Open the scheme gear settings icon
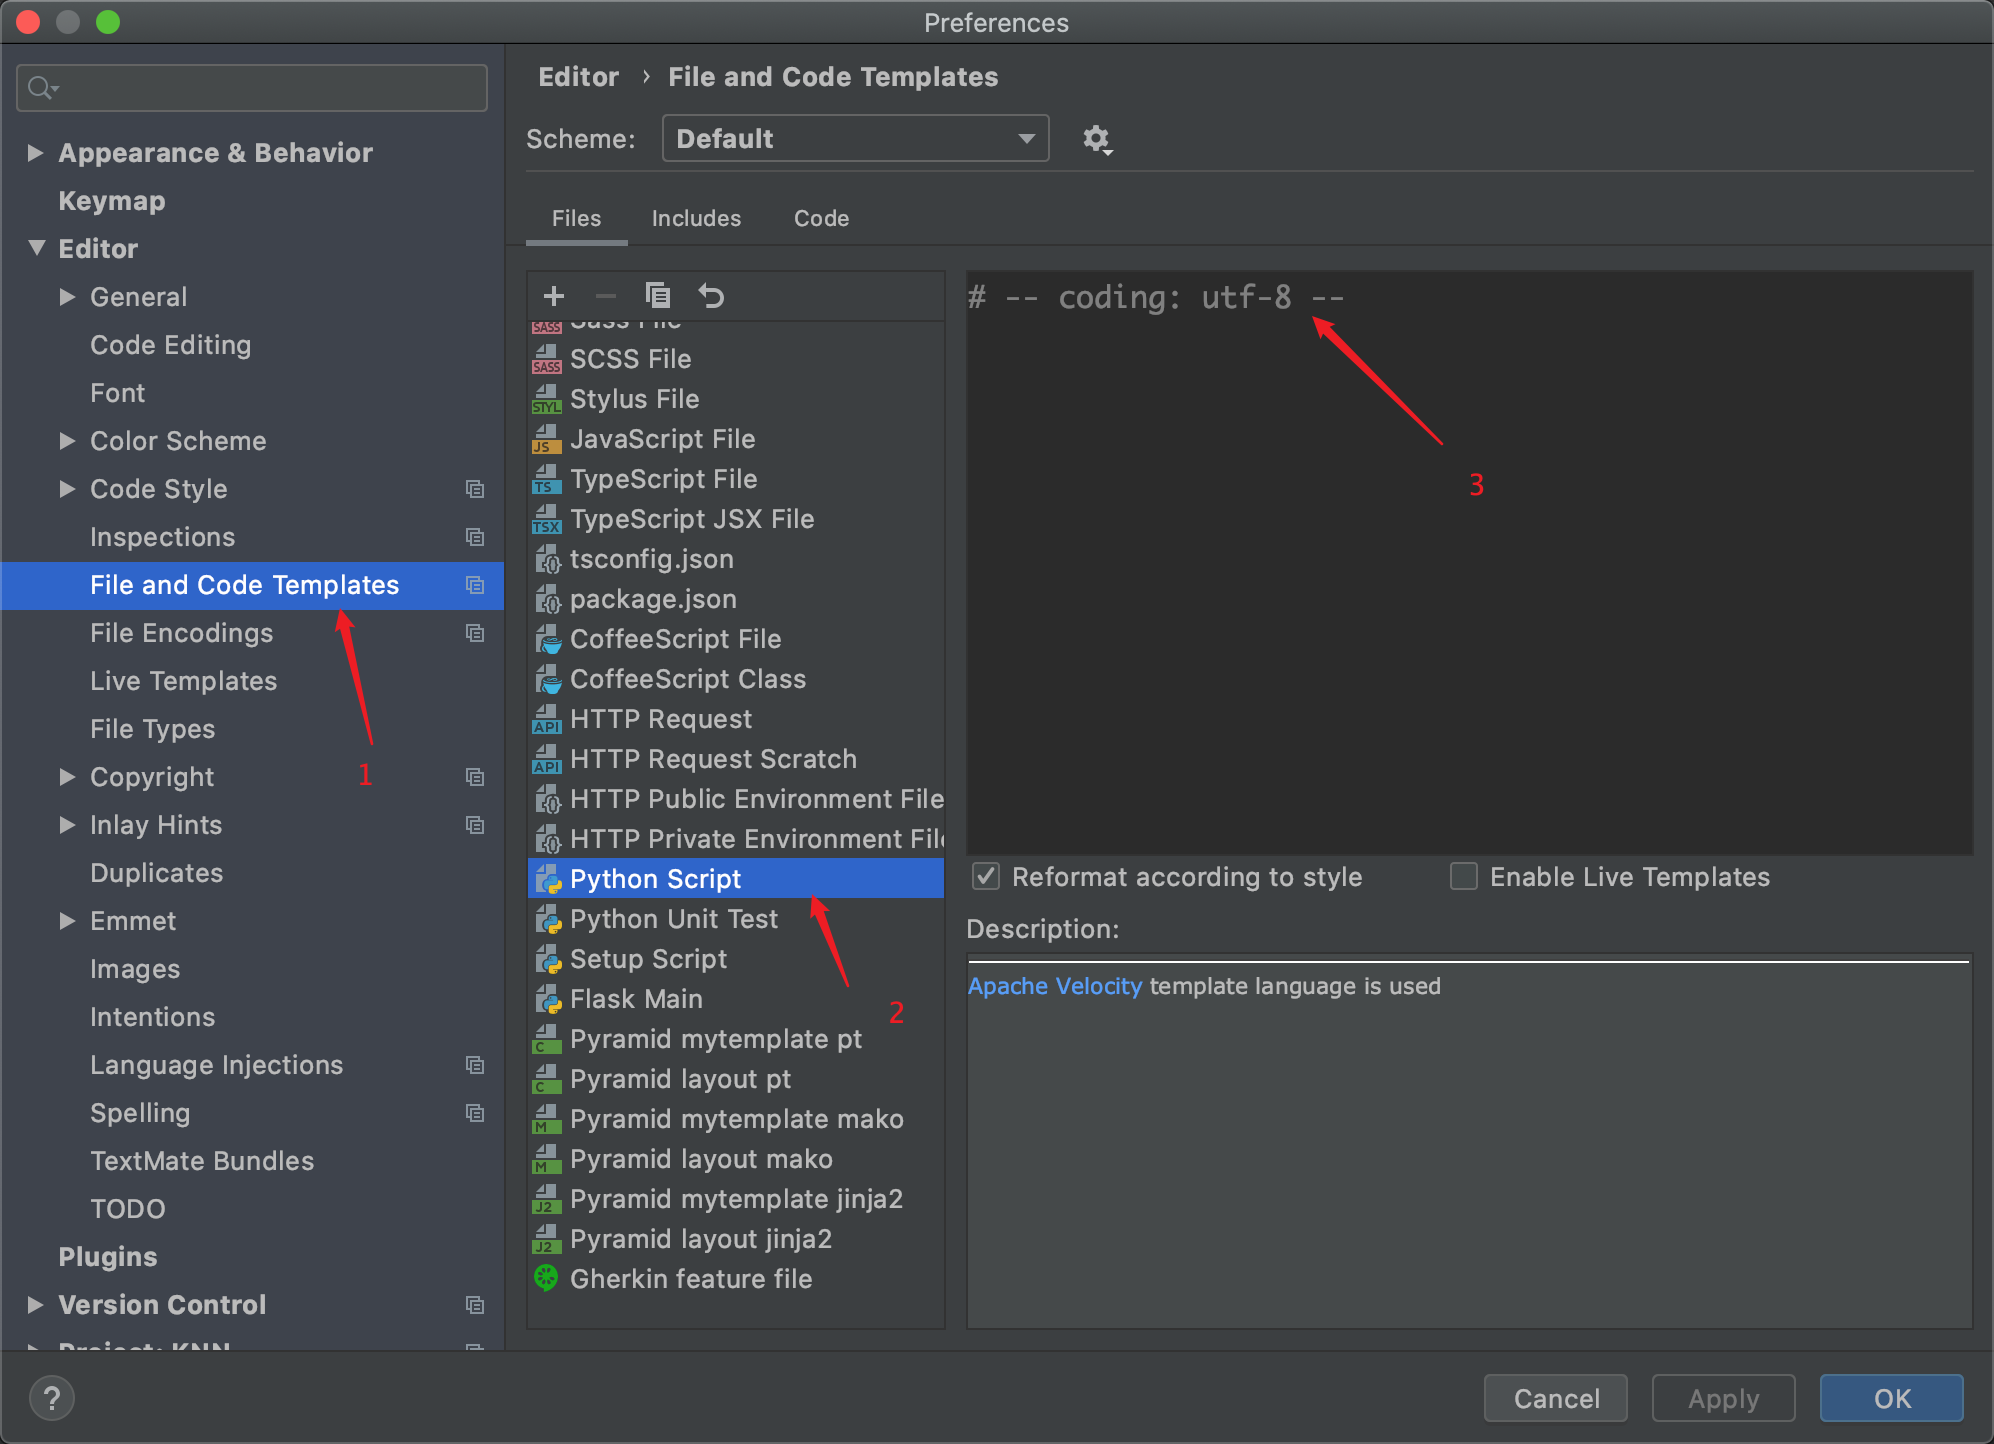 pos(1097,139)
